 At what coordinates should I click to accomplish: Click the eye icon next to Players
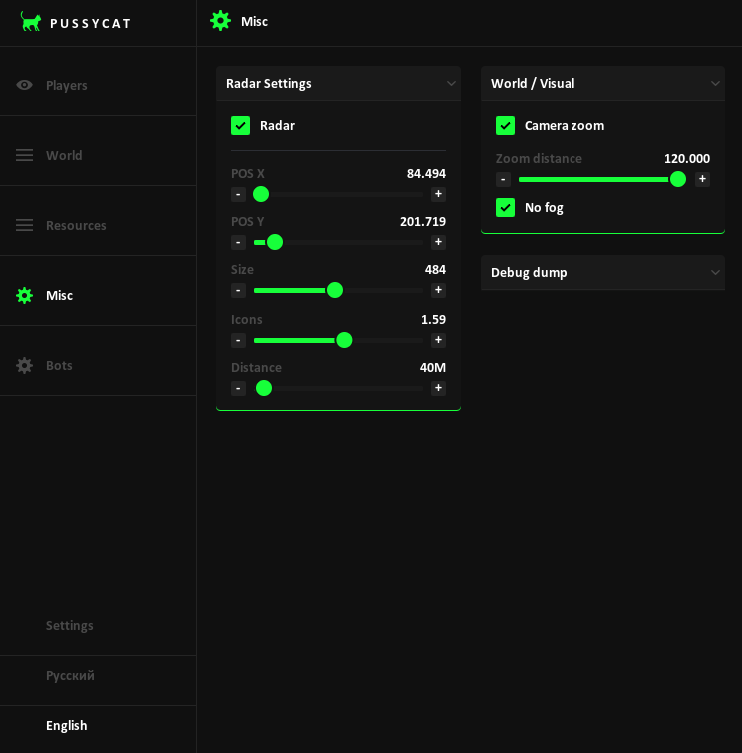pos(24,85)
